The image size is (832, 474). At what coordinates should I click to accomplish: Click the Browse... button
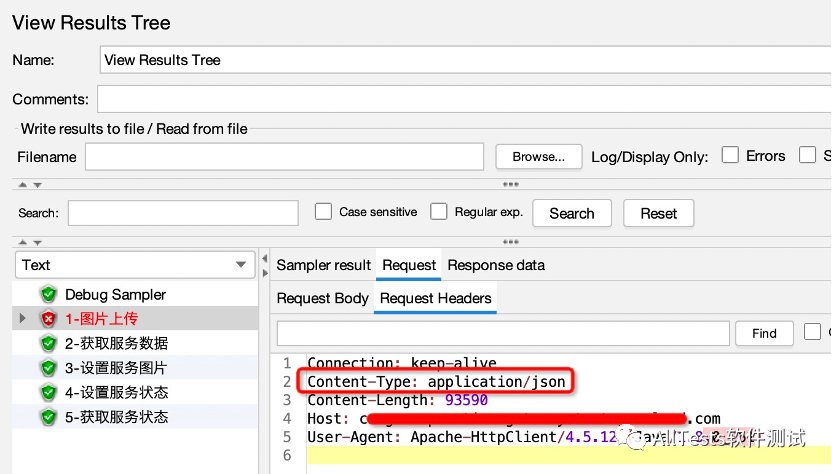(x=538, y=157)
